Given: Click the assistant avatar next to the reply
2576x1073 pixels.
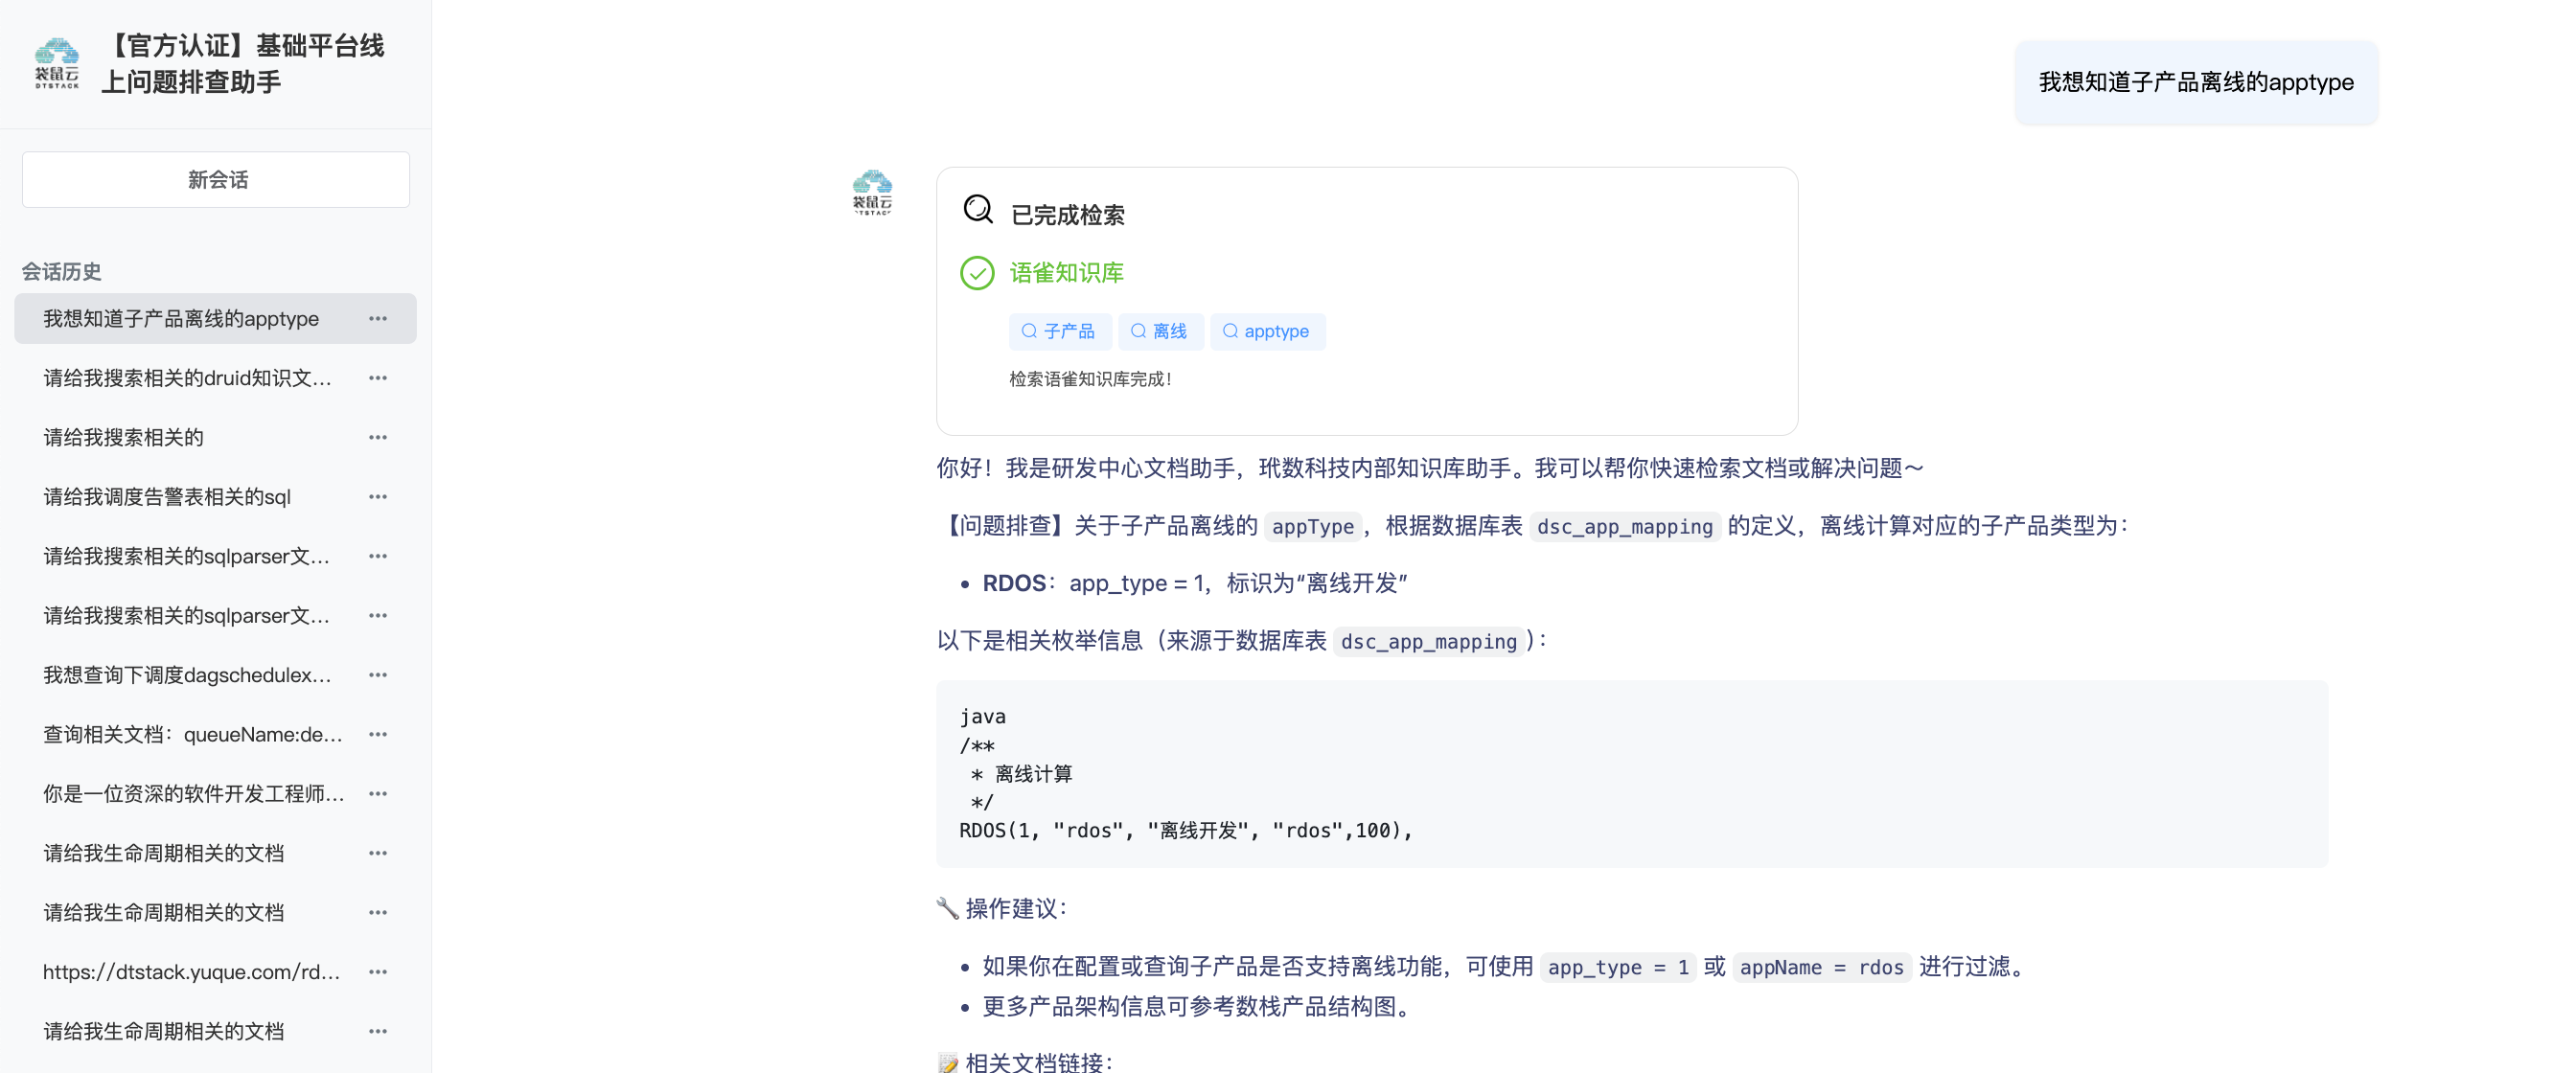Looking at the screenshot, I should pos(872,192).
